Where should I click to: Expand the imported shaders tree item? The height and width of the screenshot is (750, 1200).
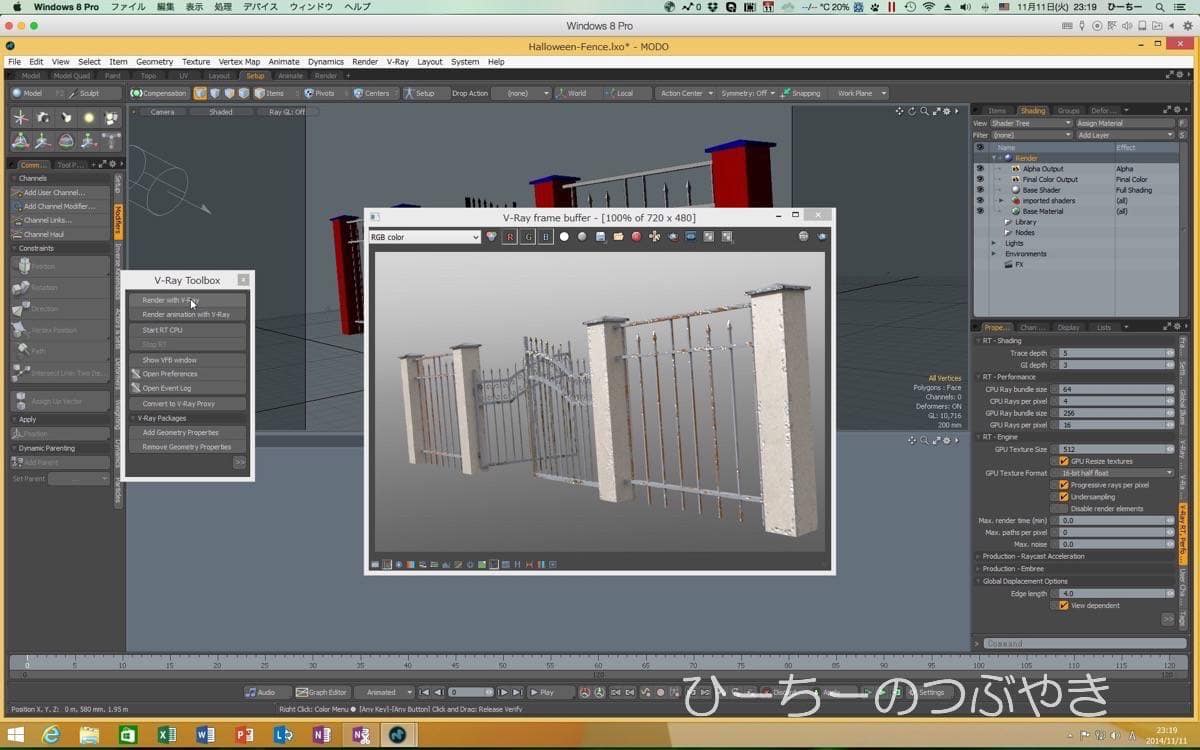click(x=1000, y=201)
